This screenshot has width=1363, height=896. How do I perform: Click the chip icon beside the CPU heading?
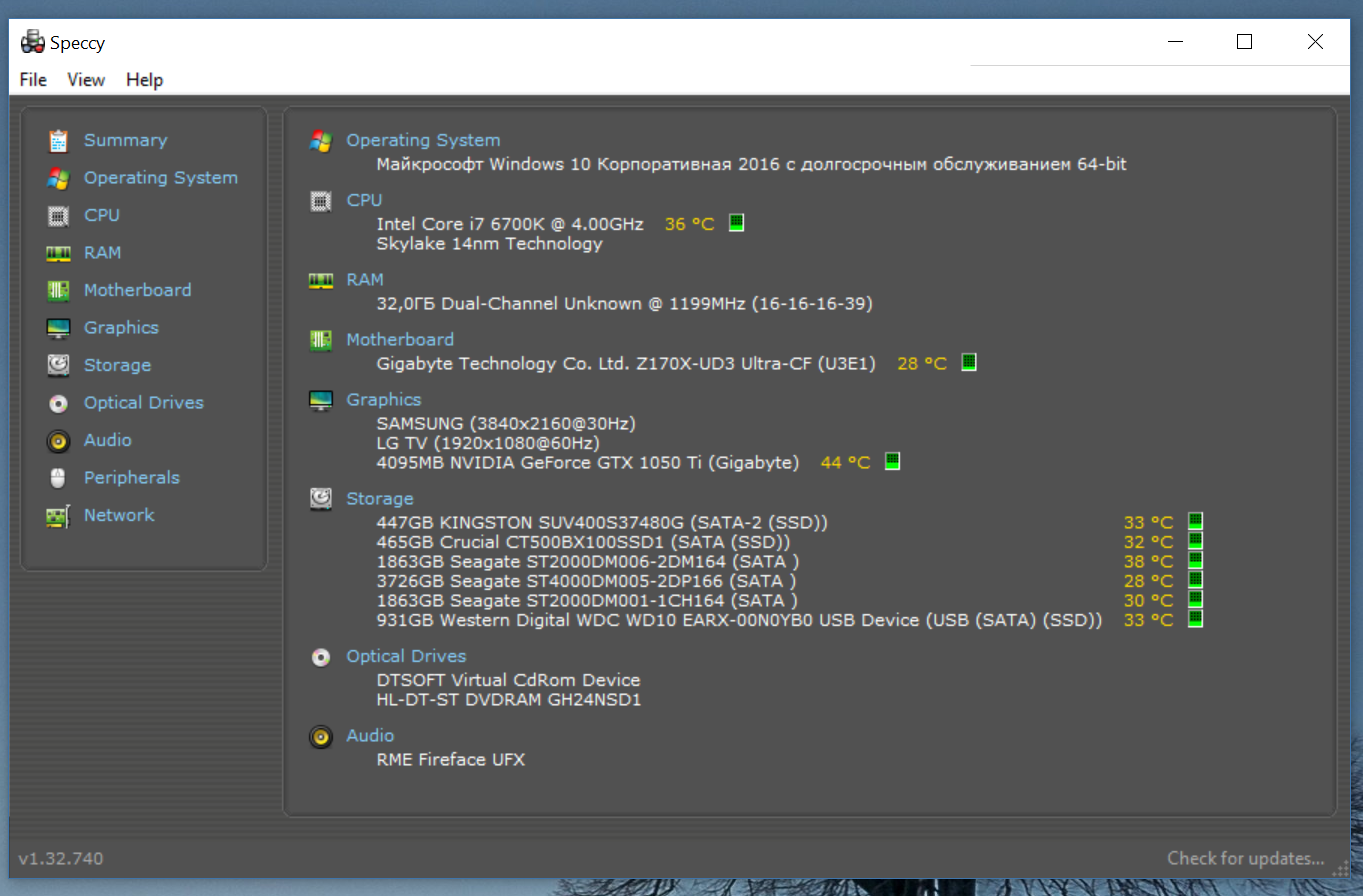pos(321,201)
